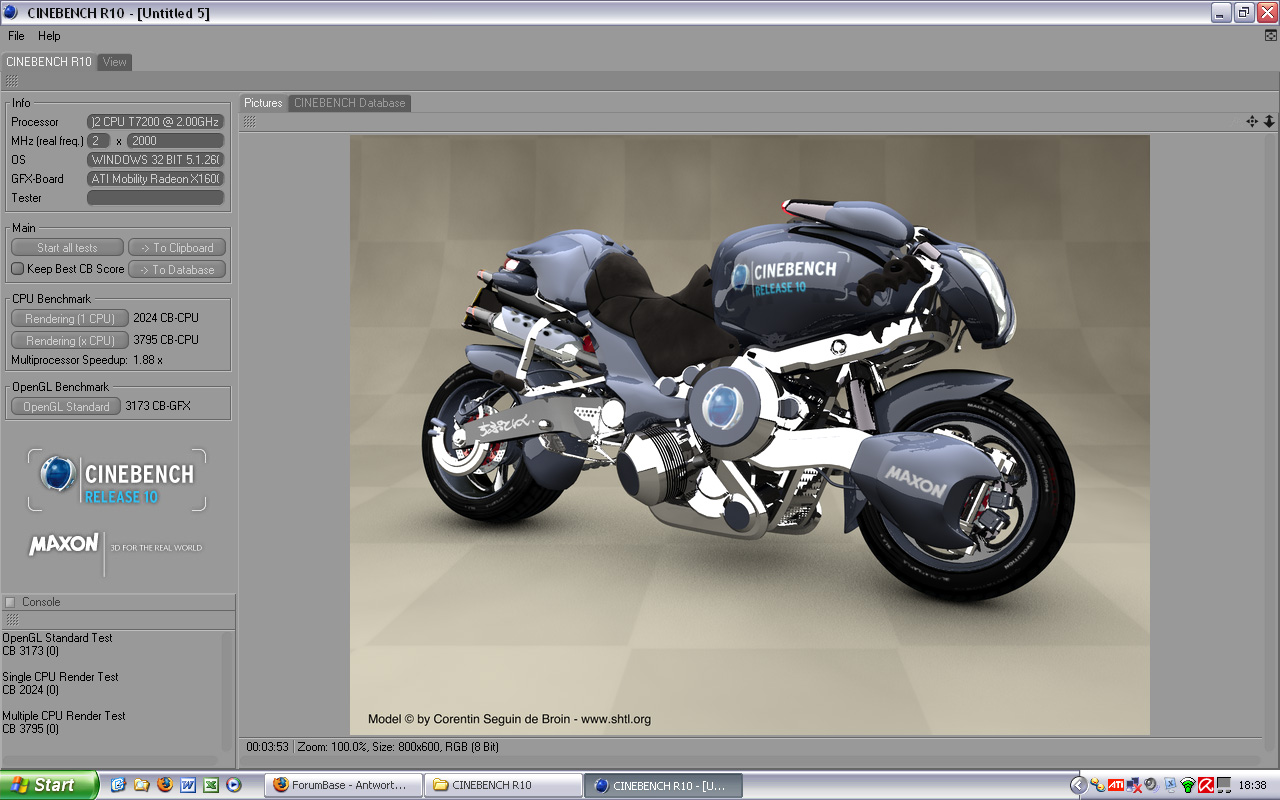The image size is (1280, 800).
Task: Click the CPU count field showing 2
Action: tap(99, 141)
